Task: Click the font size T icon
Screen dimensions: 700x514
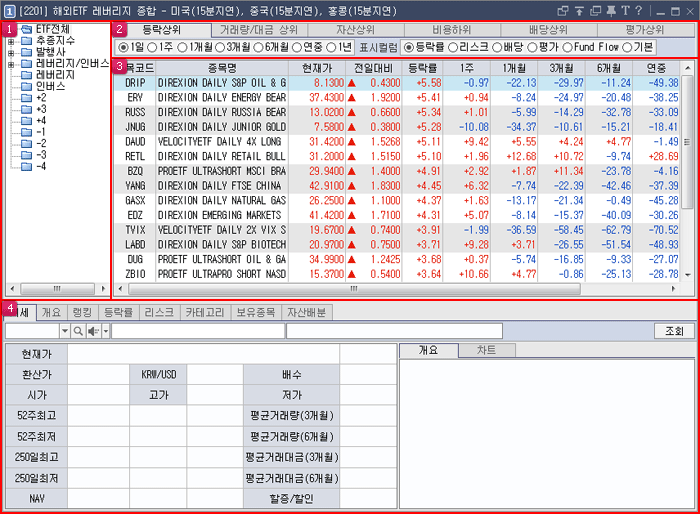Action: 625,11
